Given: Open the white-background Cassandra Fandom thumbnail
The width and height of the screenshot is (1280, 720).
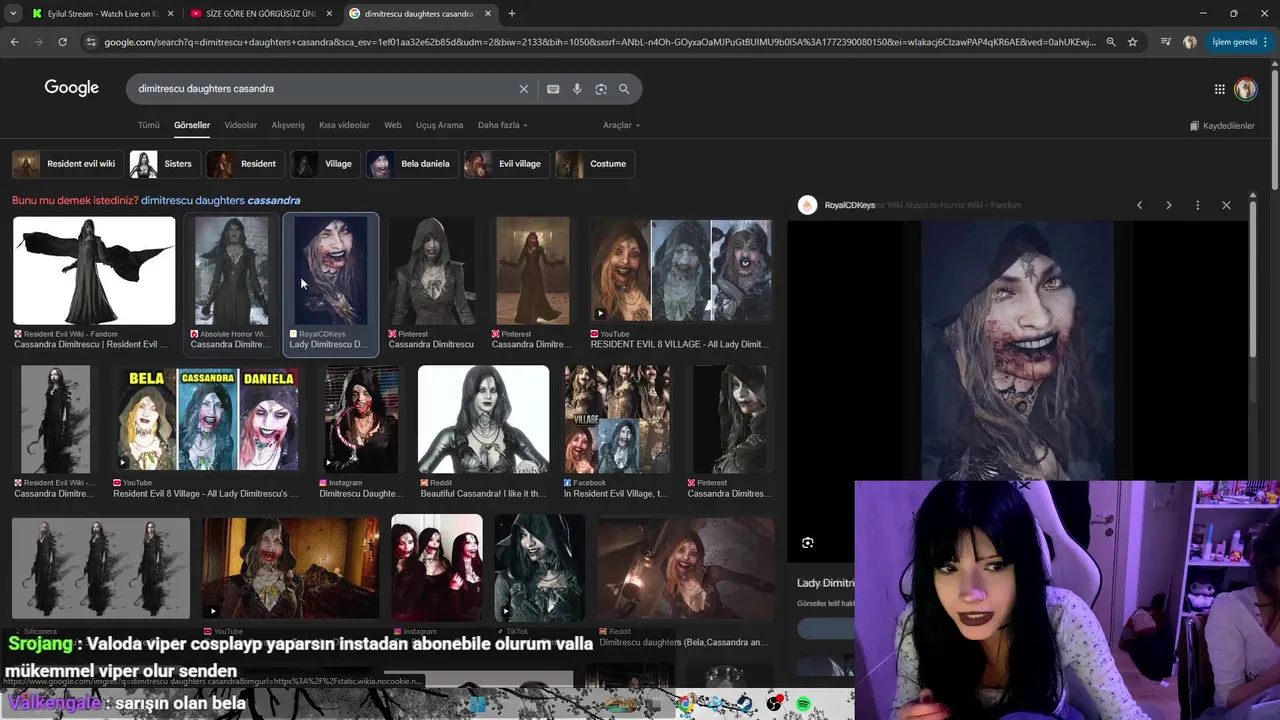Looking at the screenshot, I should coord(94,271).
